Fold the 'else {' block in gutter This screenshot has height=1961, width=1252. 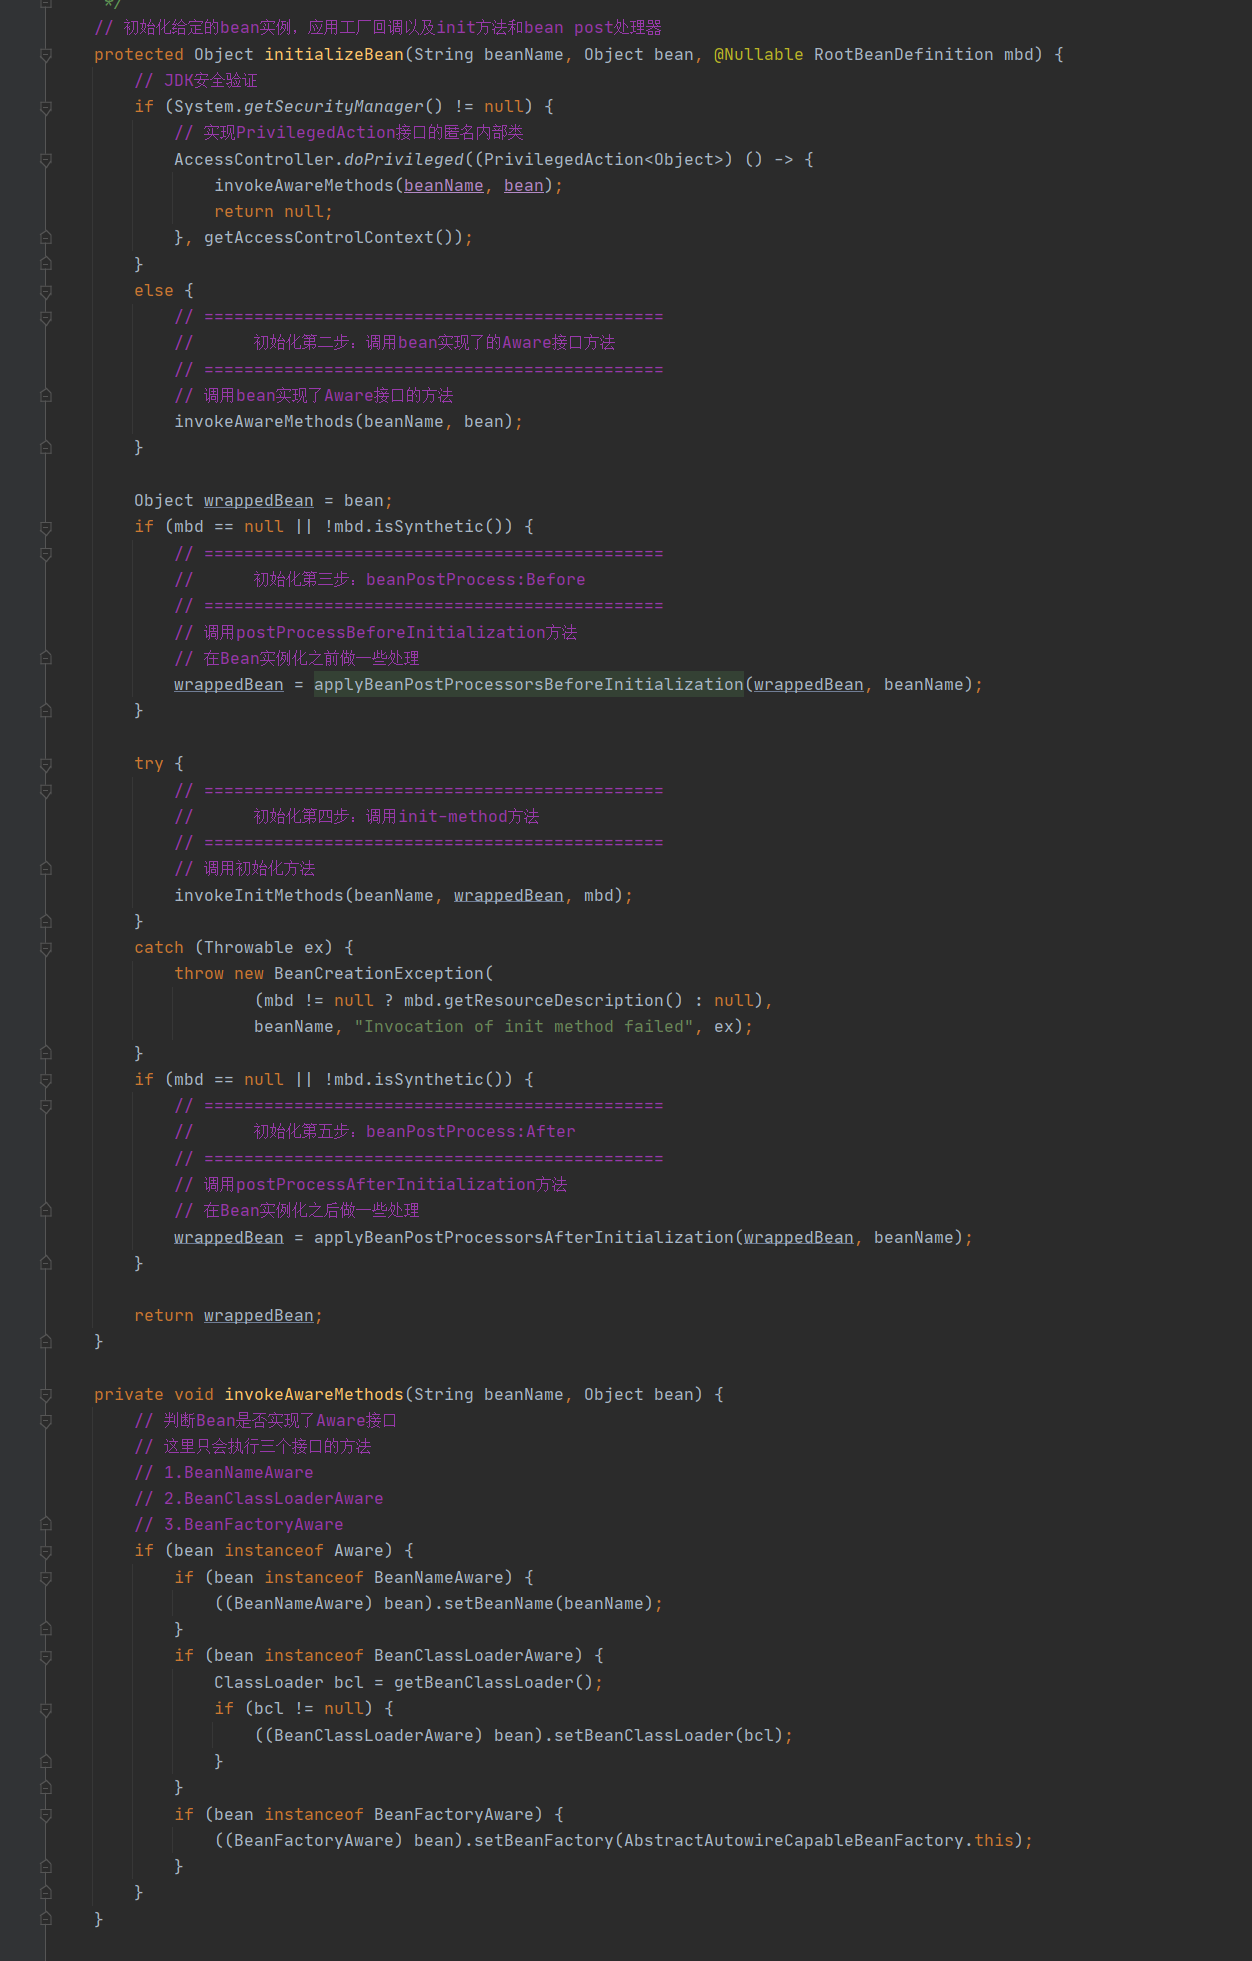coord(46,291)
